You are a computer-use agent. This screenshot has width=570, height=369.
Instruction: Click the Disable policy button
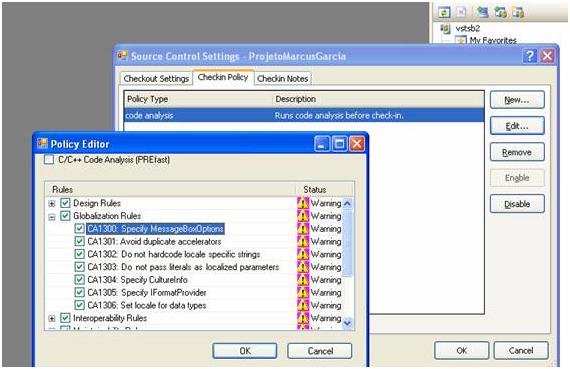(x=517, y=204)
